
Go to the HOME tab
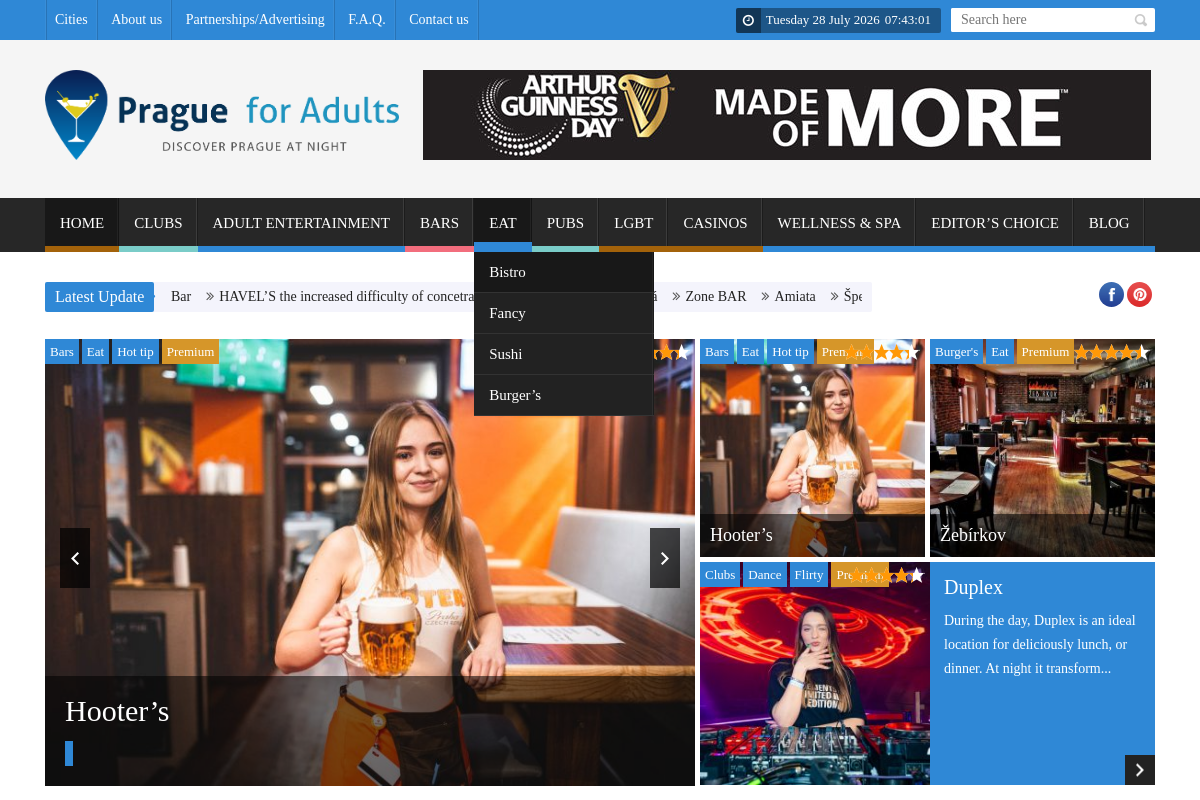pyautogui.click(x=82, y=223)
